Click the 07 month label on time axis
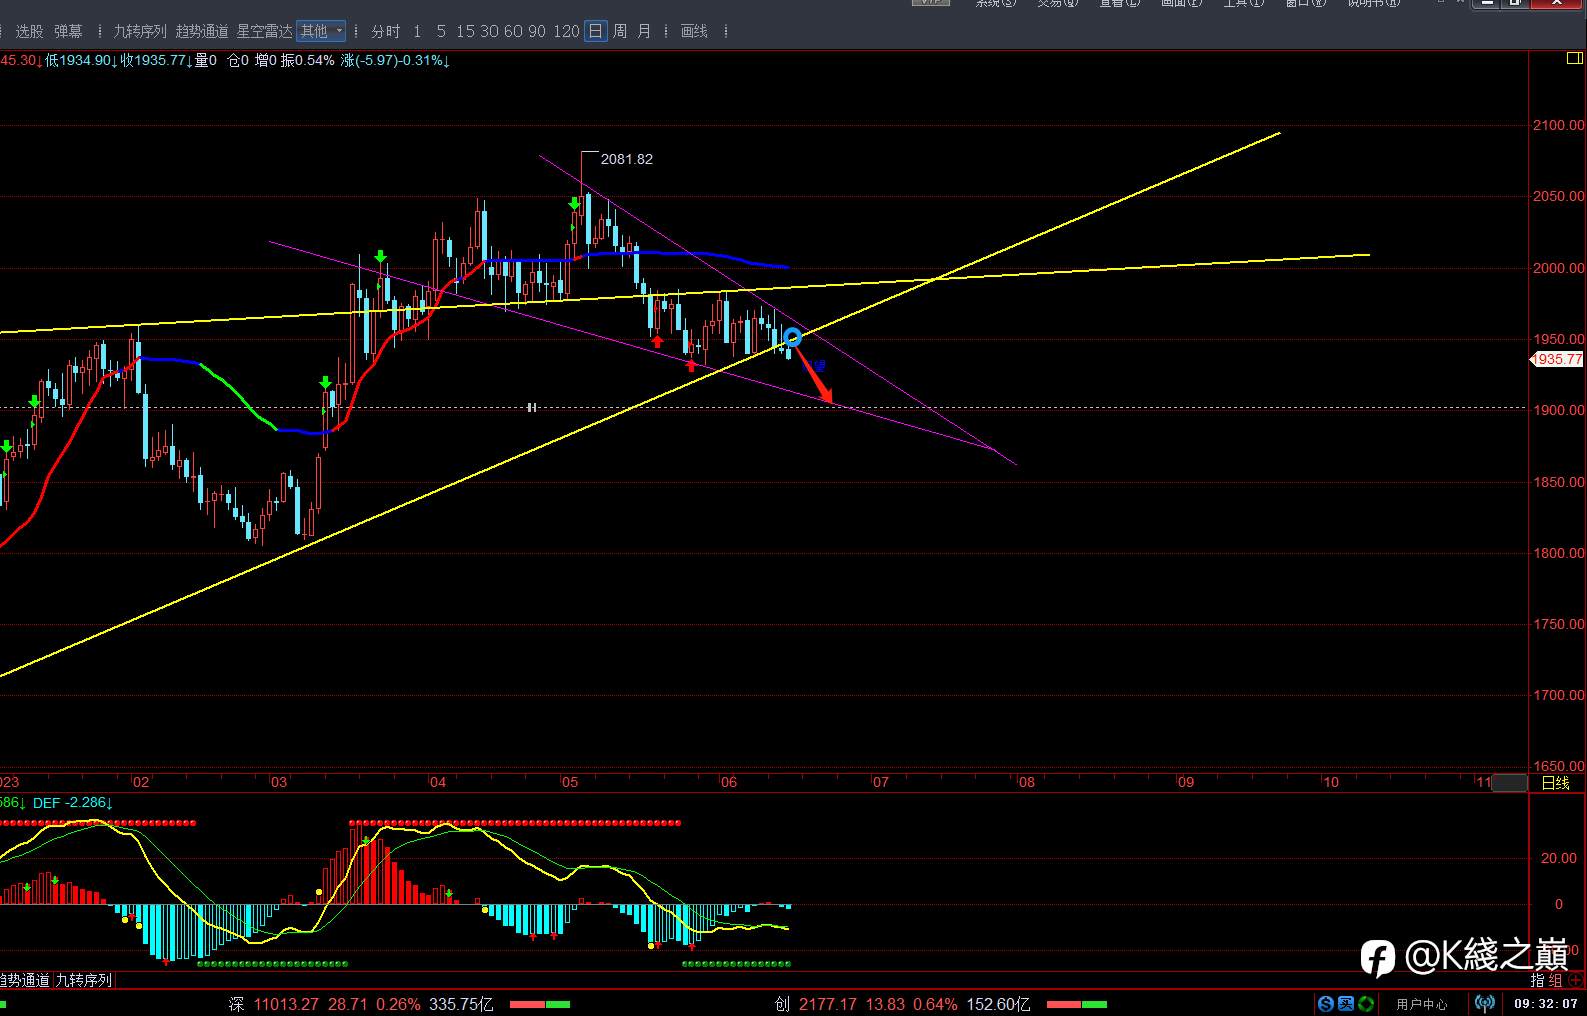Screen dimensions: 1587x1016 pyautogui.click(x=880, y=782)
